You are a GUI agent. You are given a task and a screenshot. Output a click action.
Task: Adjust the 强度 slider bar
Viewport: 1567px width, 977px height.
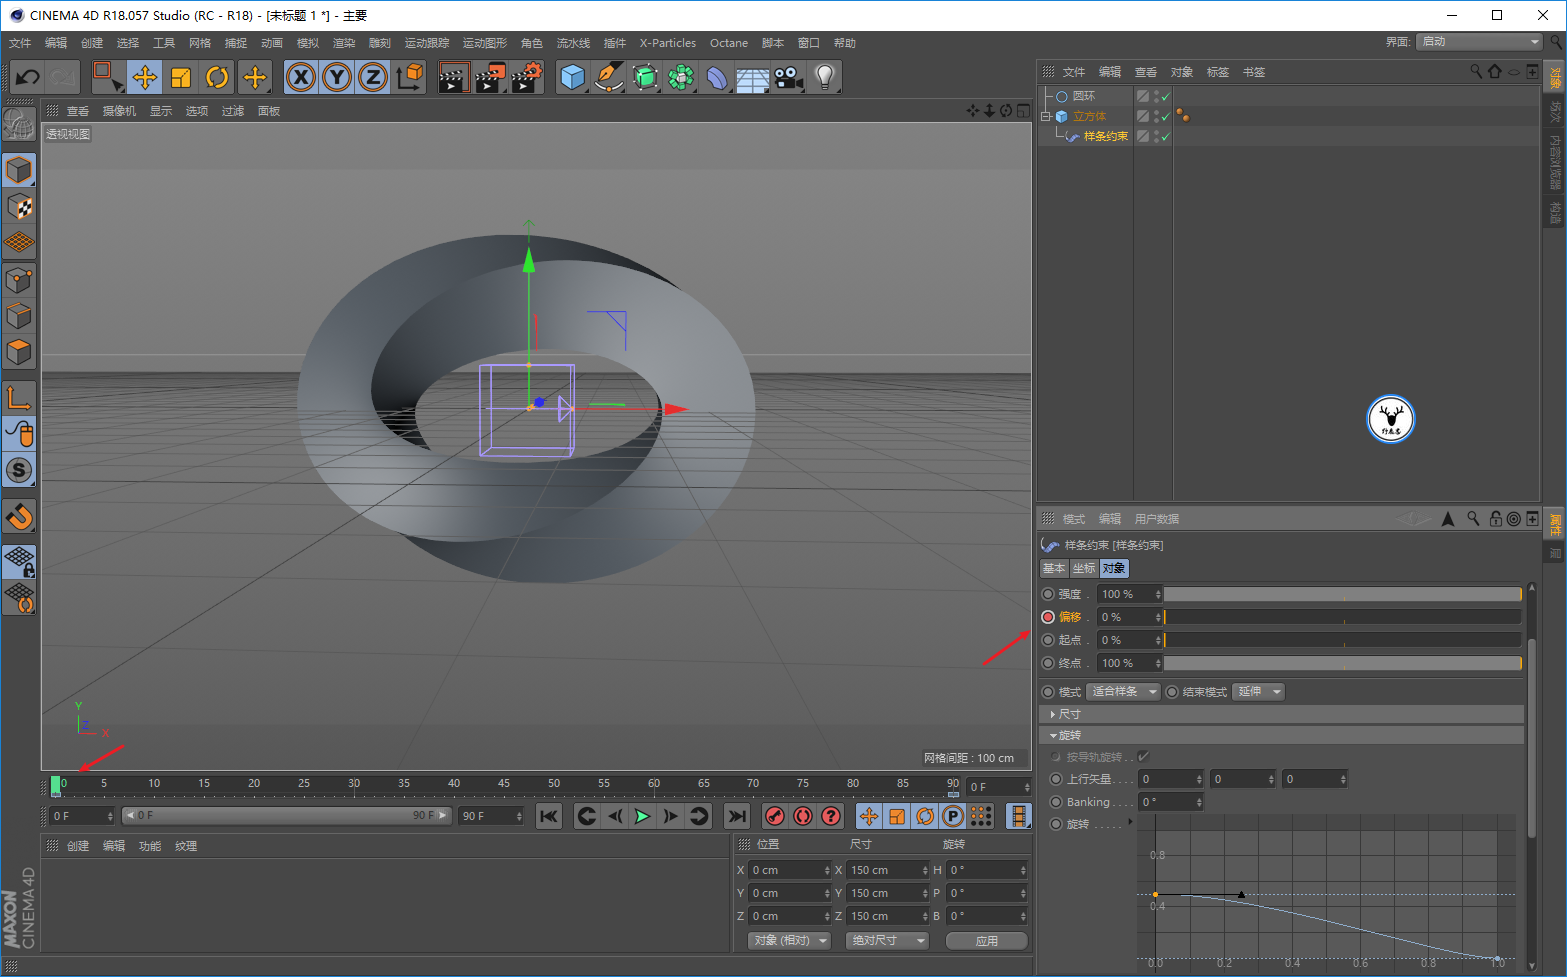1342,594
